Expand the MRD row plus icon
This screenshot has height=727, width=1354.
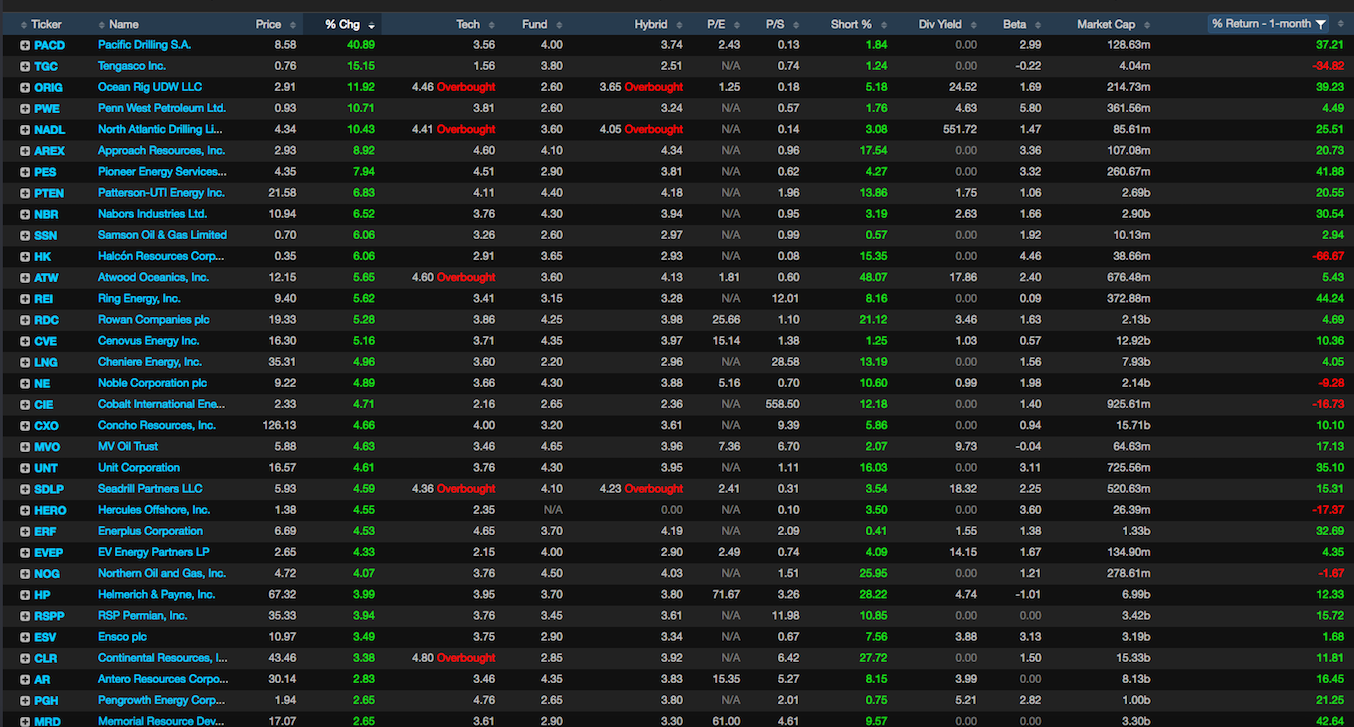point(25,721)
